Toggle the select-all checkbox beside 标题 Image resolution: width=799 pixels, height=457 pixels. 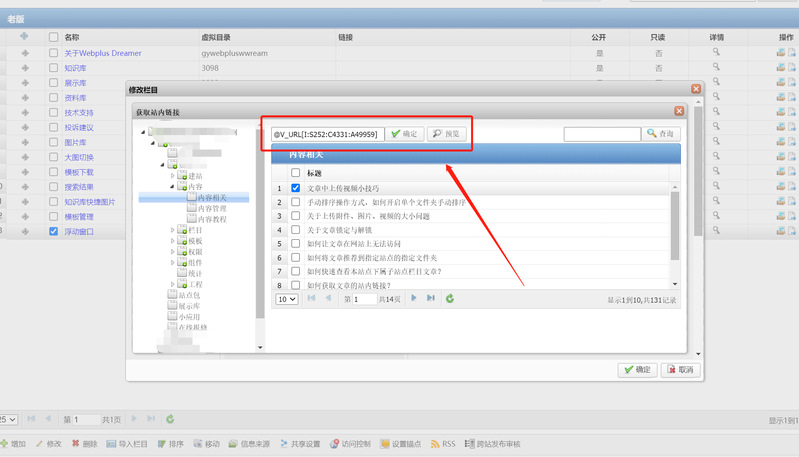coord(296,173)
